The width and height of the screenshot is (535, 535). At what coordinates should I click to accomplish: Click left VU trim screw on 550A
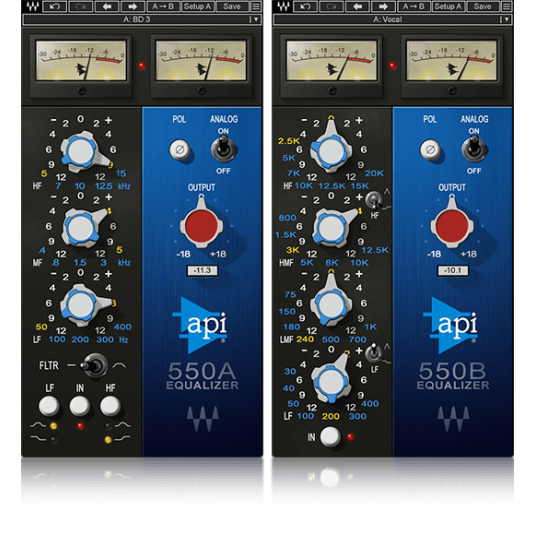(x=81, y=91)
